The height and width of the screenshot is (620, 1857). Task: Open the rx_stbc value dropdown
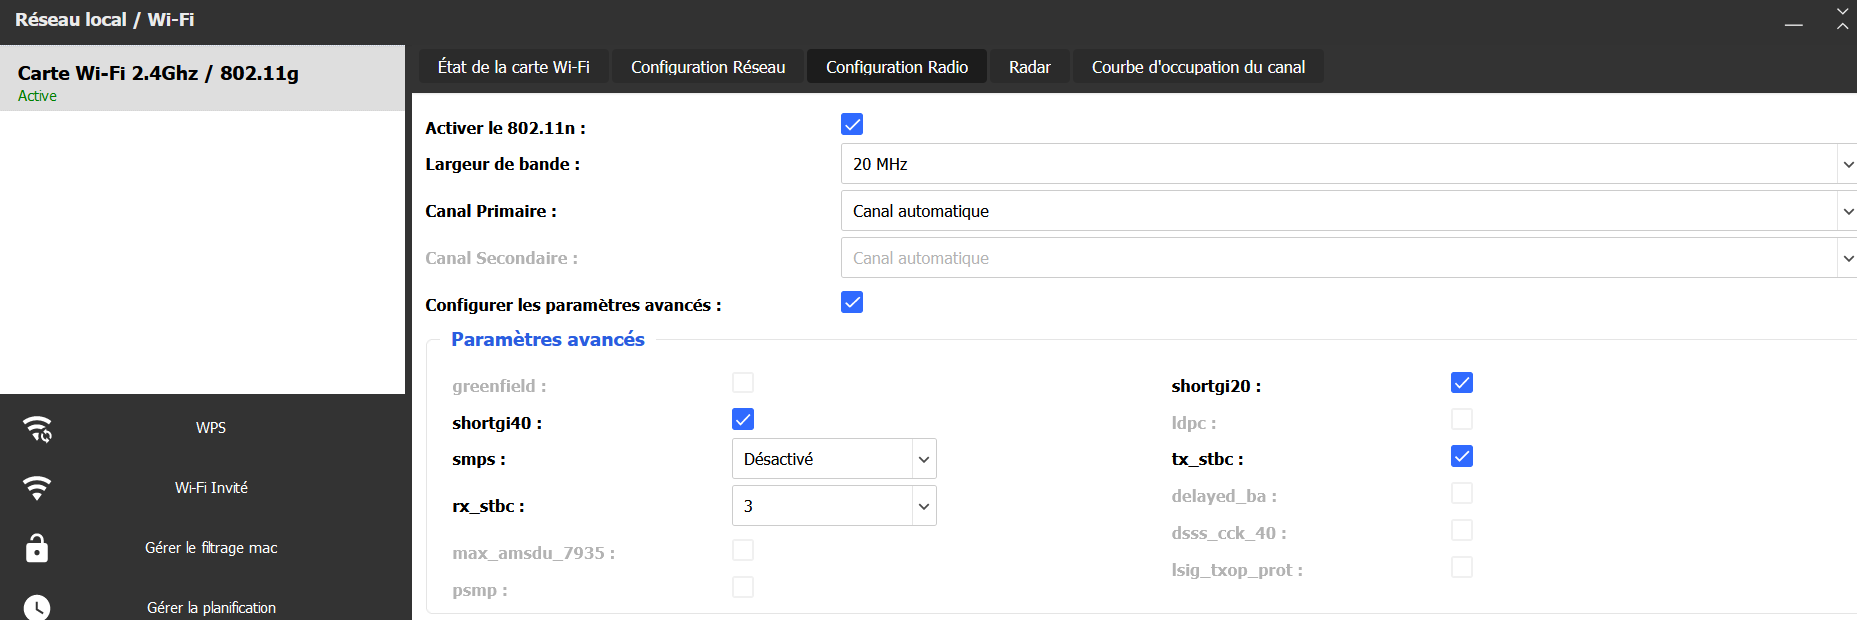pos(834,506)
